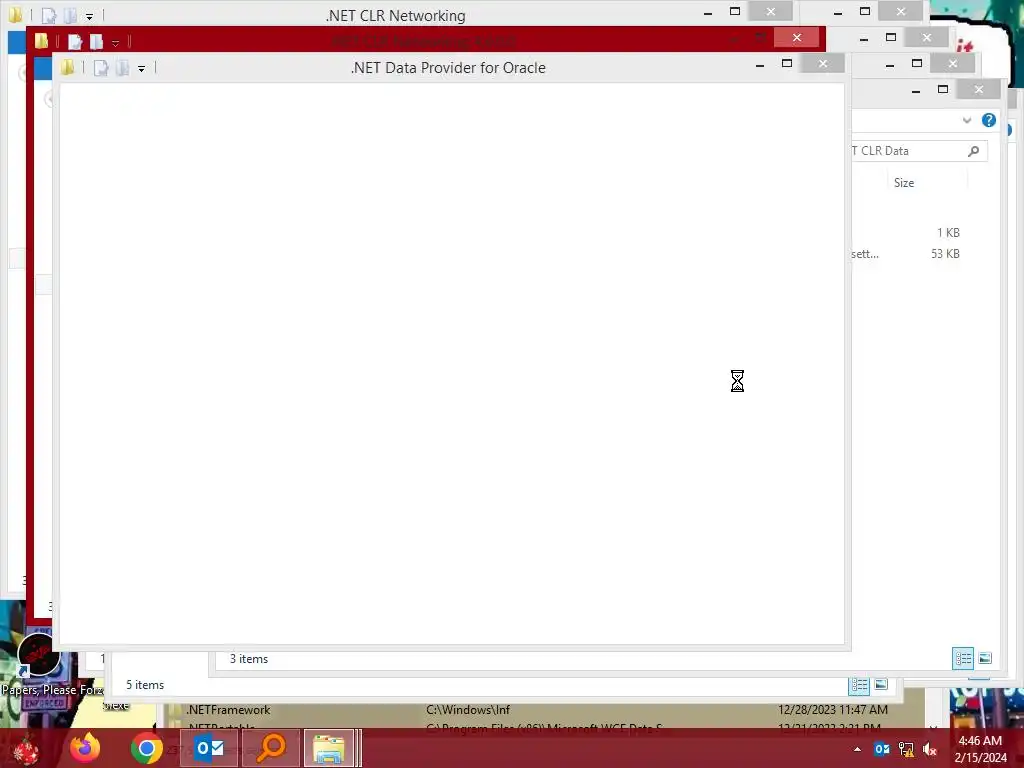
Task: Click the muted volume tray icon
Action: coord(930,749)
